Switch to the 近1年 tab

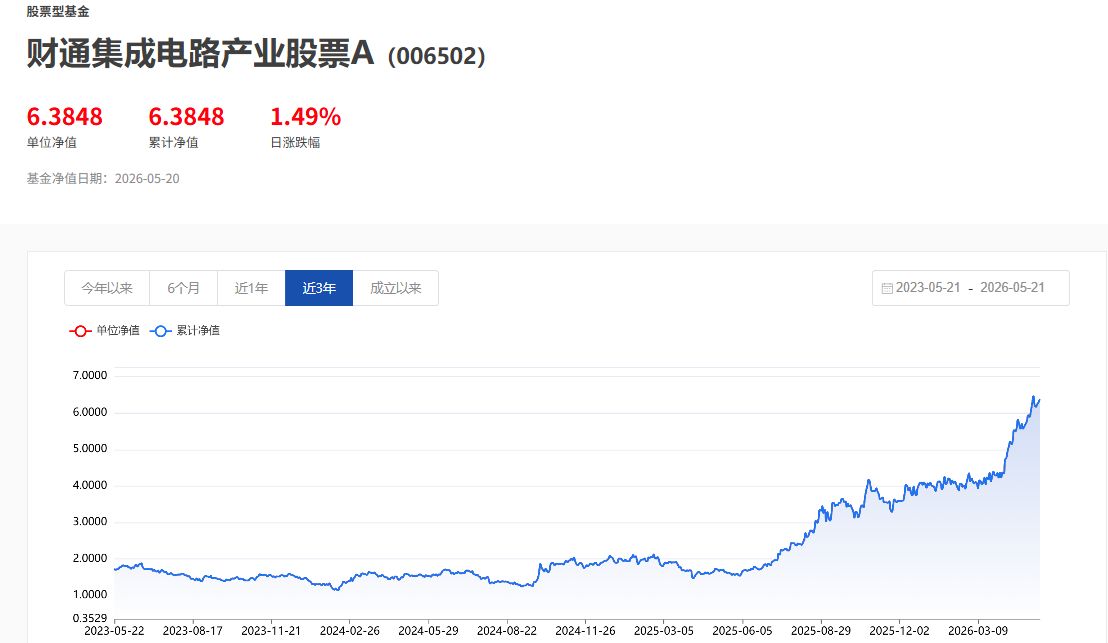(x=251, y=288)
